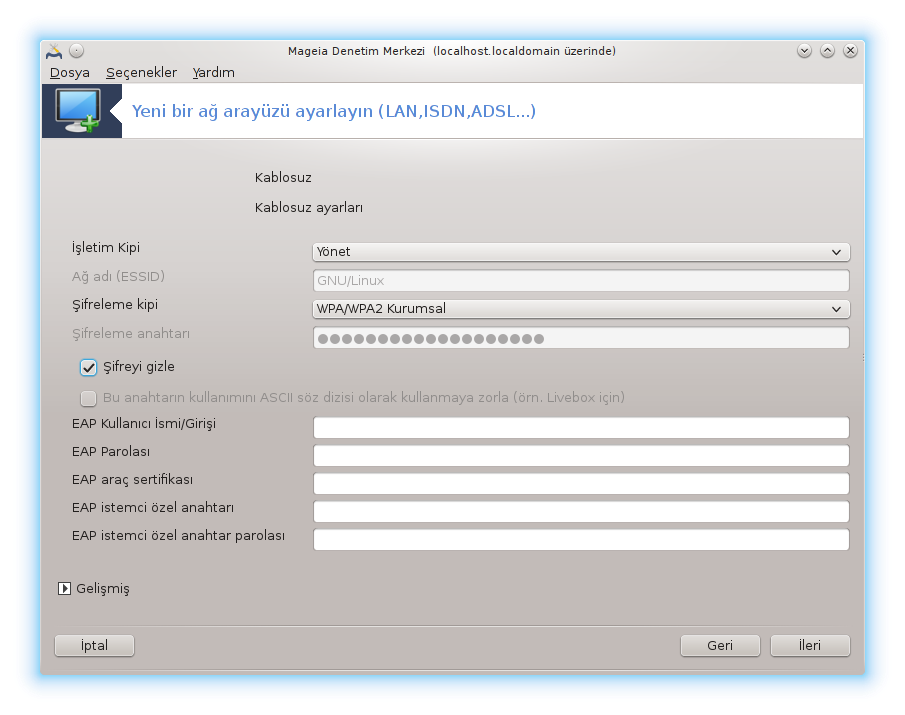905x715 pixels.
Task: Close the Mageia Denetim Merkezi window
Action: [850, 51]
